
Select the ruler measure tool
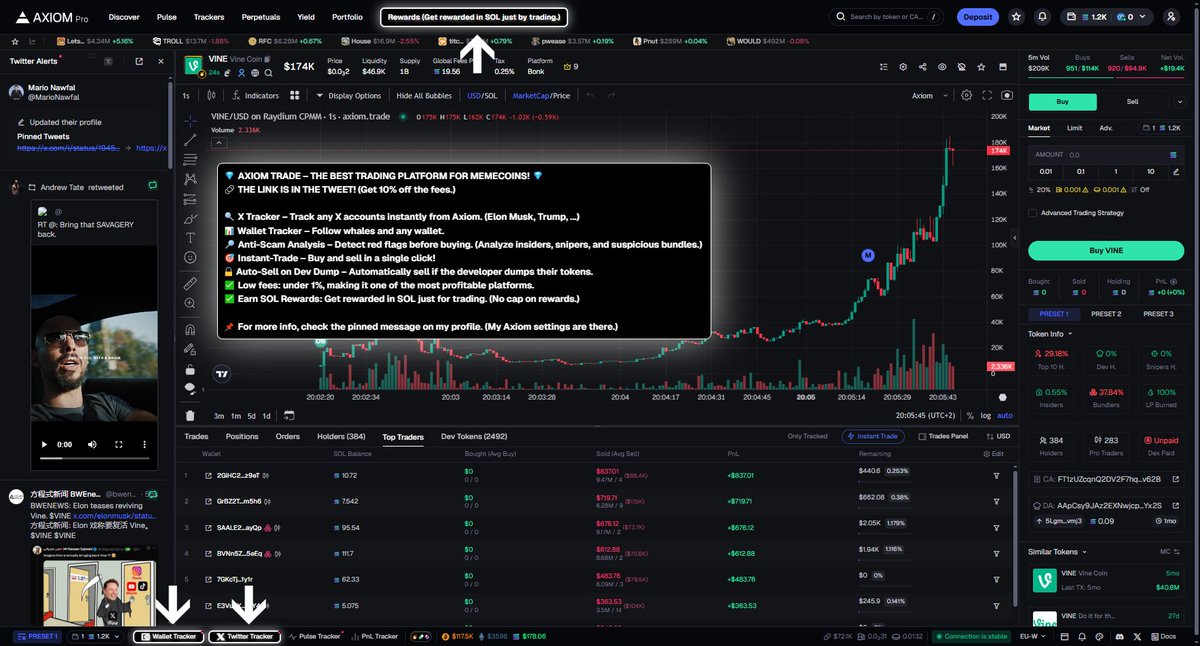[190, 284]
